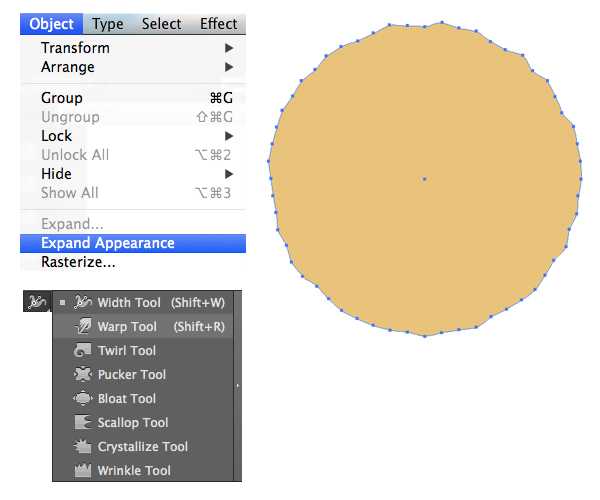This screenshot has height=500, width=600.
Task: Open the Select menu
Action: pos(161,24)
